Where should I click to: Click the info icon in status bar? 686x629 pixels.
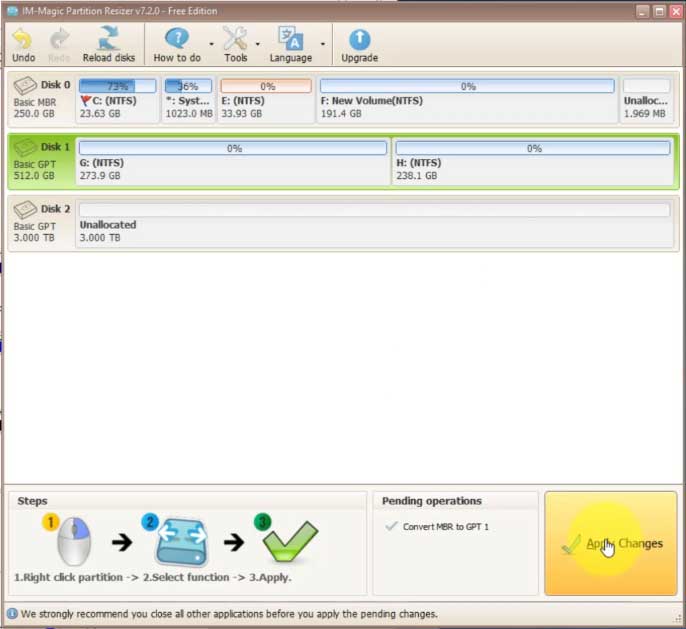point(12,614)
